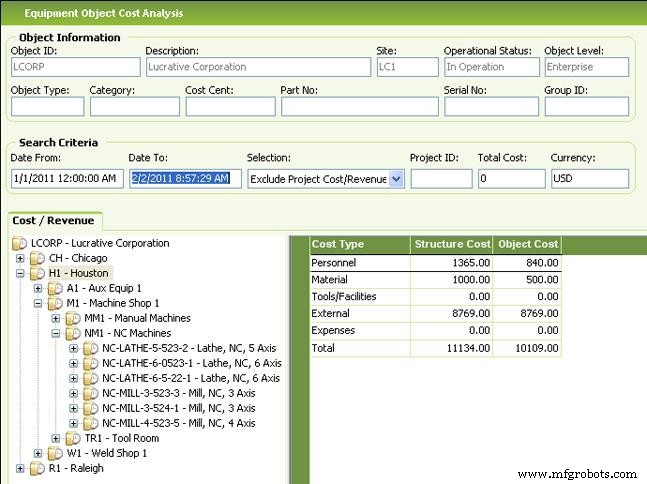Viewport: 647px width, 484px height.
Task: Click the folder icon next to W1 - Weld Shop 1
Action: click(55, 453)
